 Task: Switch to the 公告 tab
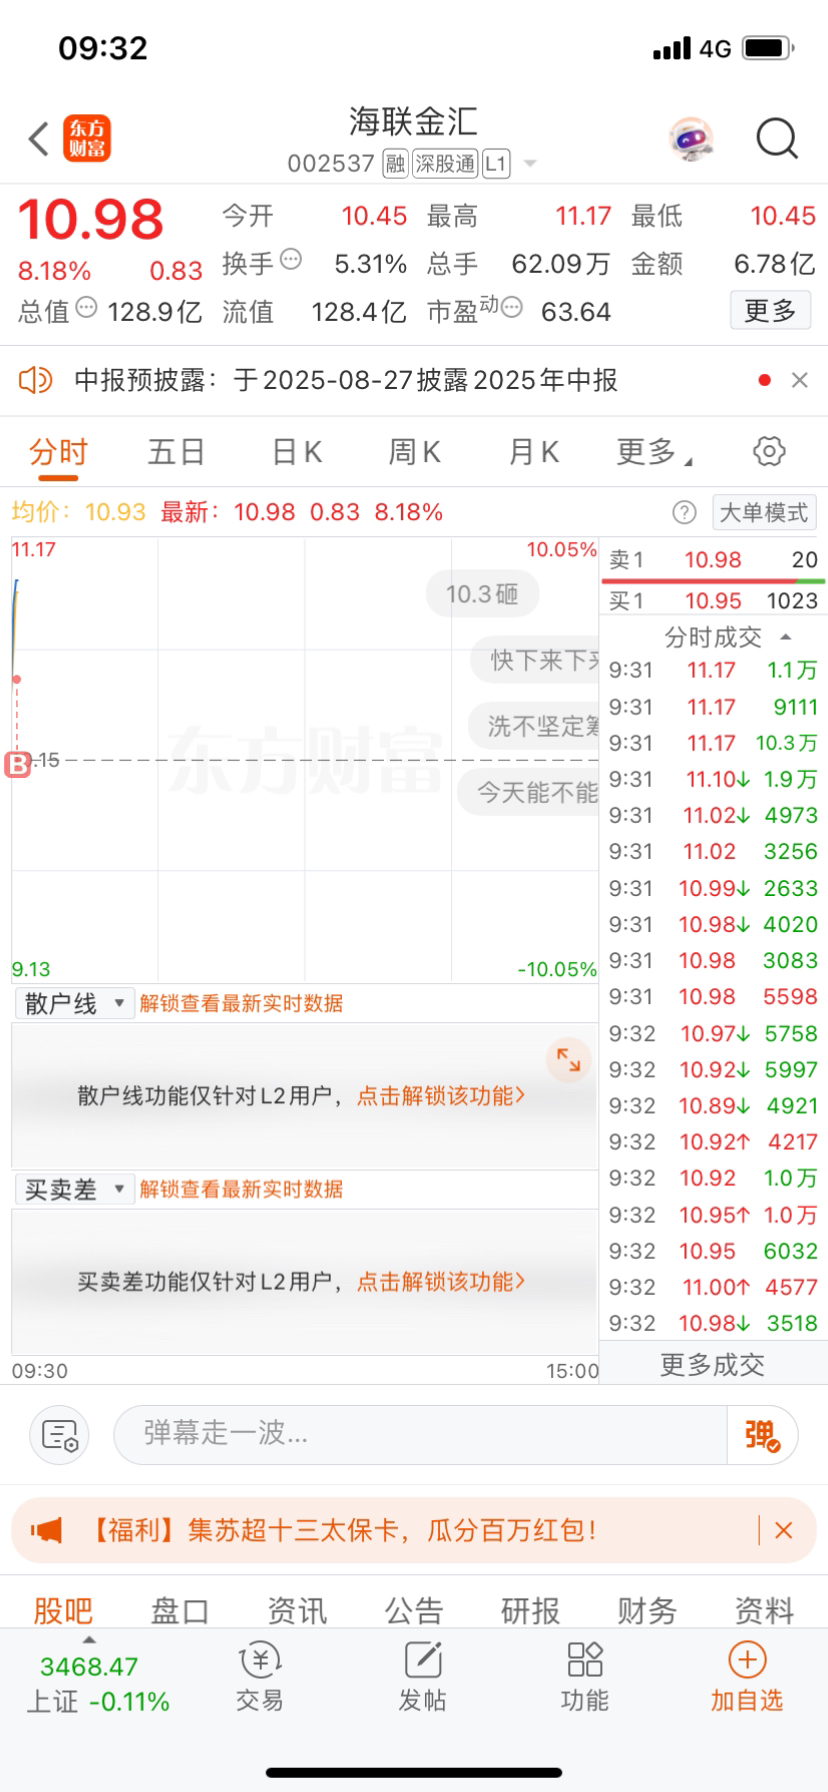[x=413, y=1611]
